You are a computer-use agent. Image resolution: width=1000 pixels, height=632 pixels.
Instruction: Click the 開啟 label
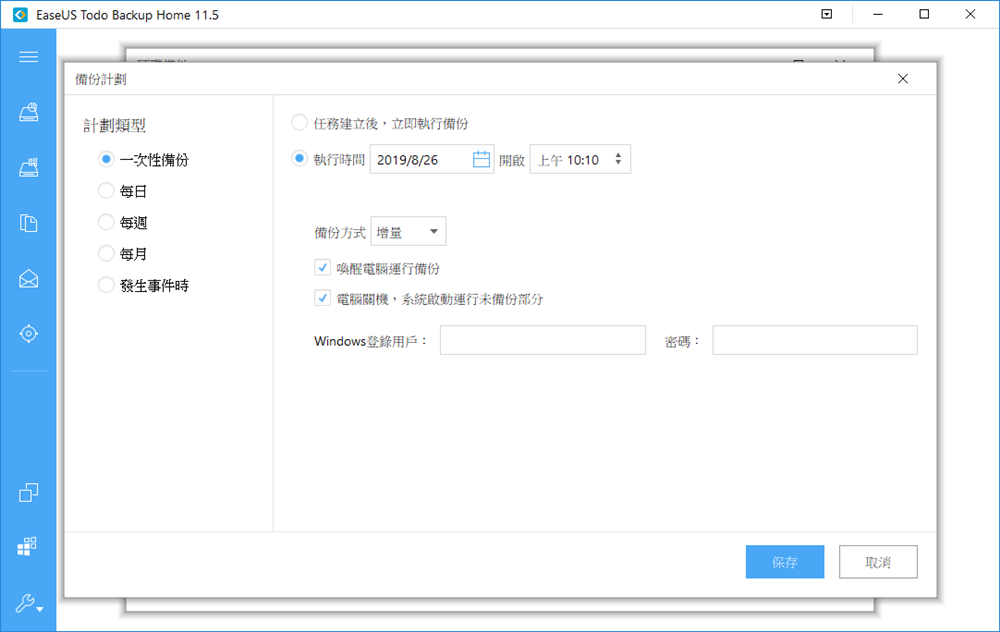click(x=511, y=161)
